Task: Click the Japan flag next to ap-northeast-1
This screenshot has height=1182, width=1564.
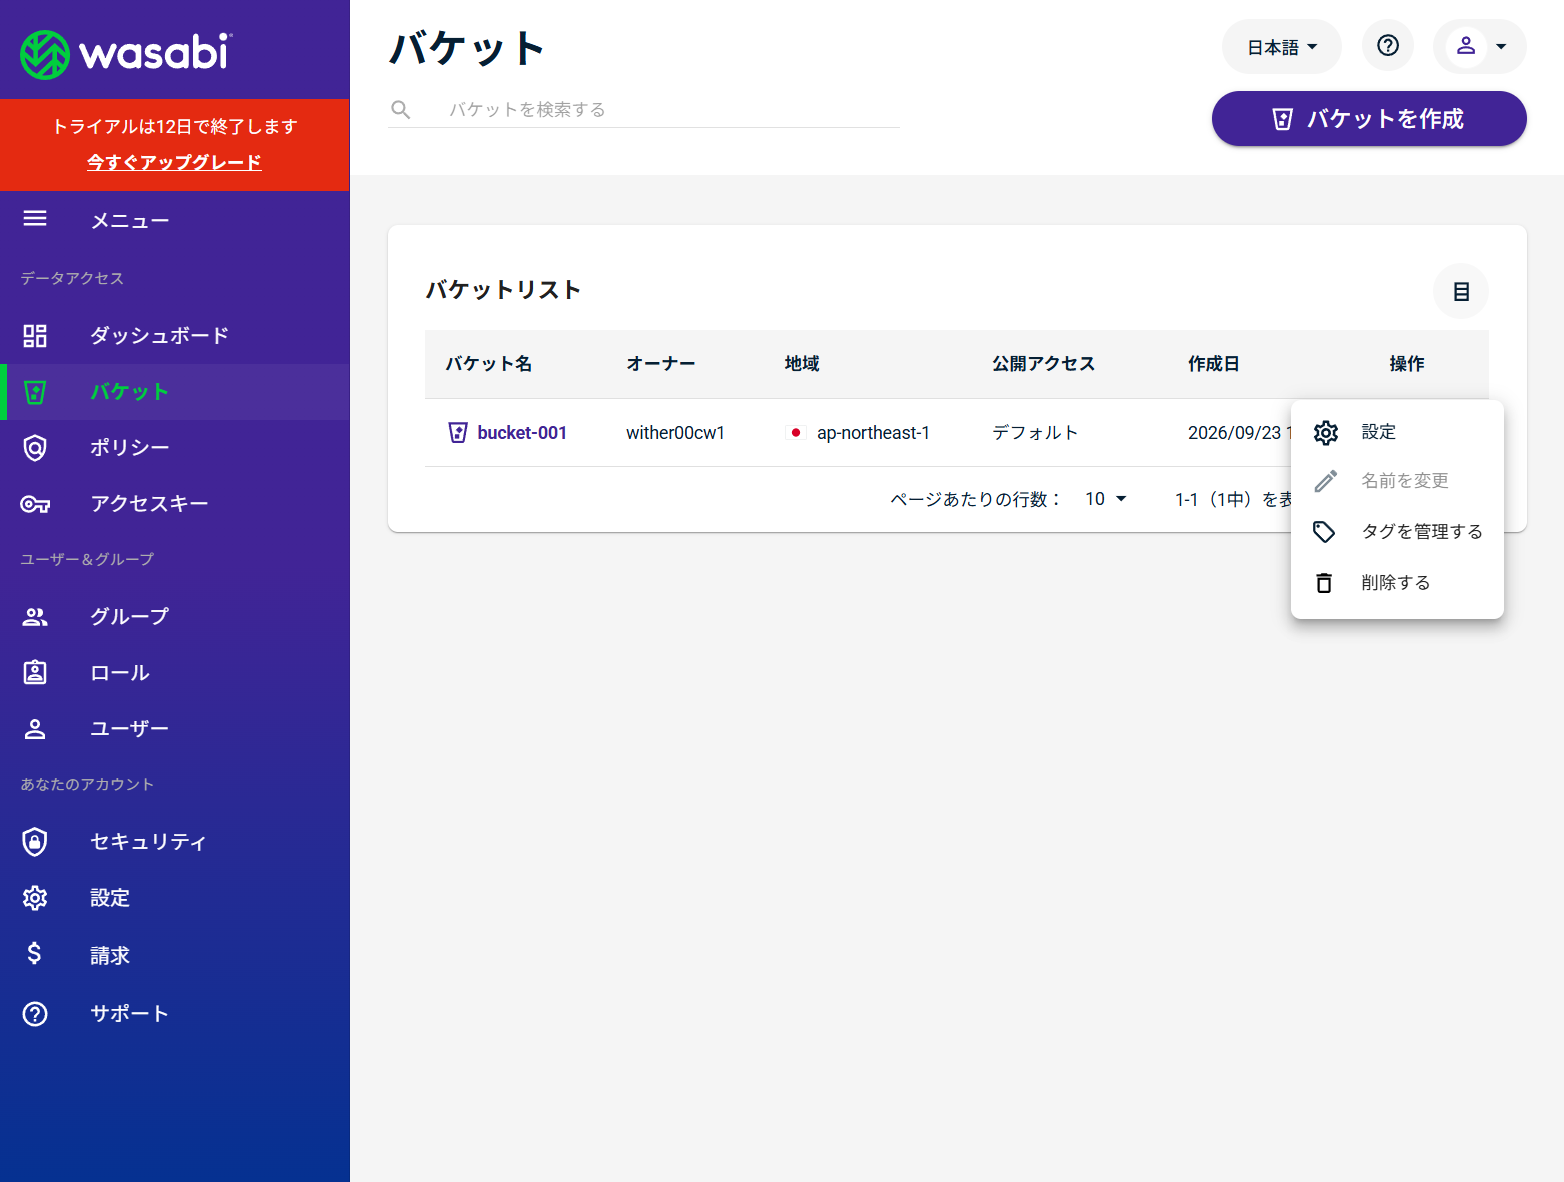Action: (x=796, y=433)
